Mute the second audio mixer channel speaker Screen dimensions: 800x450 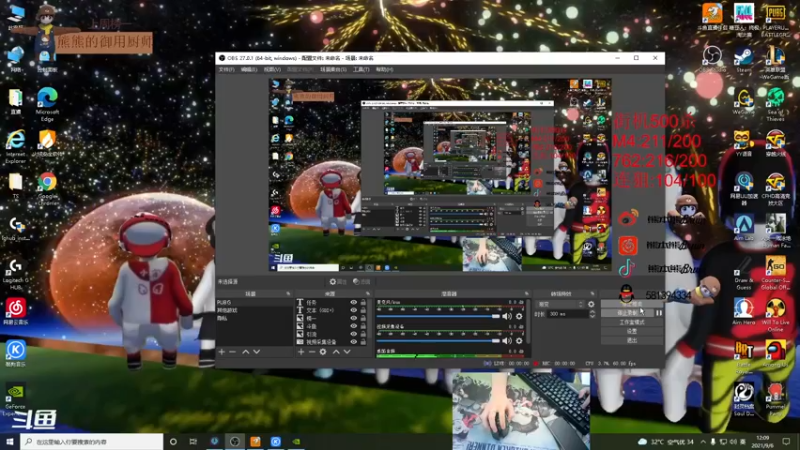(507, 340)
